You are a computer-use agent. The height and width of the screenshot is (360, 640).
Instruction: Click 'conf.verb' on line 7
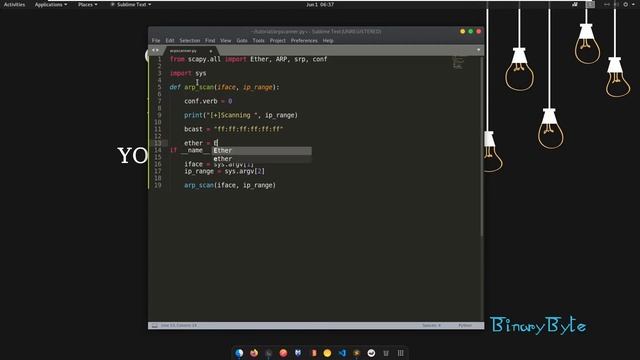201,101
